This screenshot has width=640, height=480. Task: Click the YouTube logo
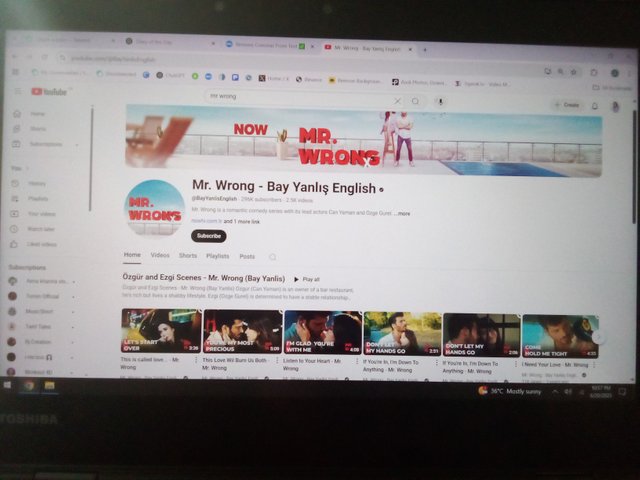point(49,92)
